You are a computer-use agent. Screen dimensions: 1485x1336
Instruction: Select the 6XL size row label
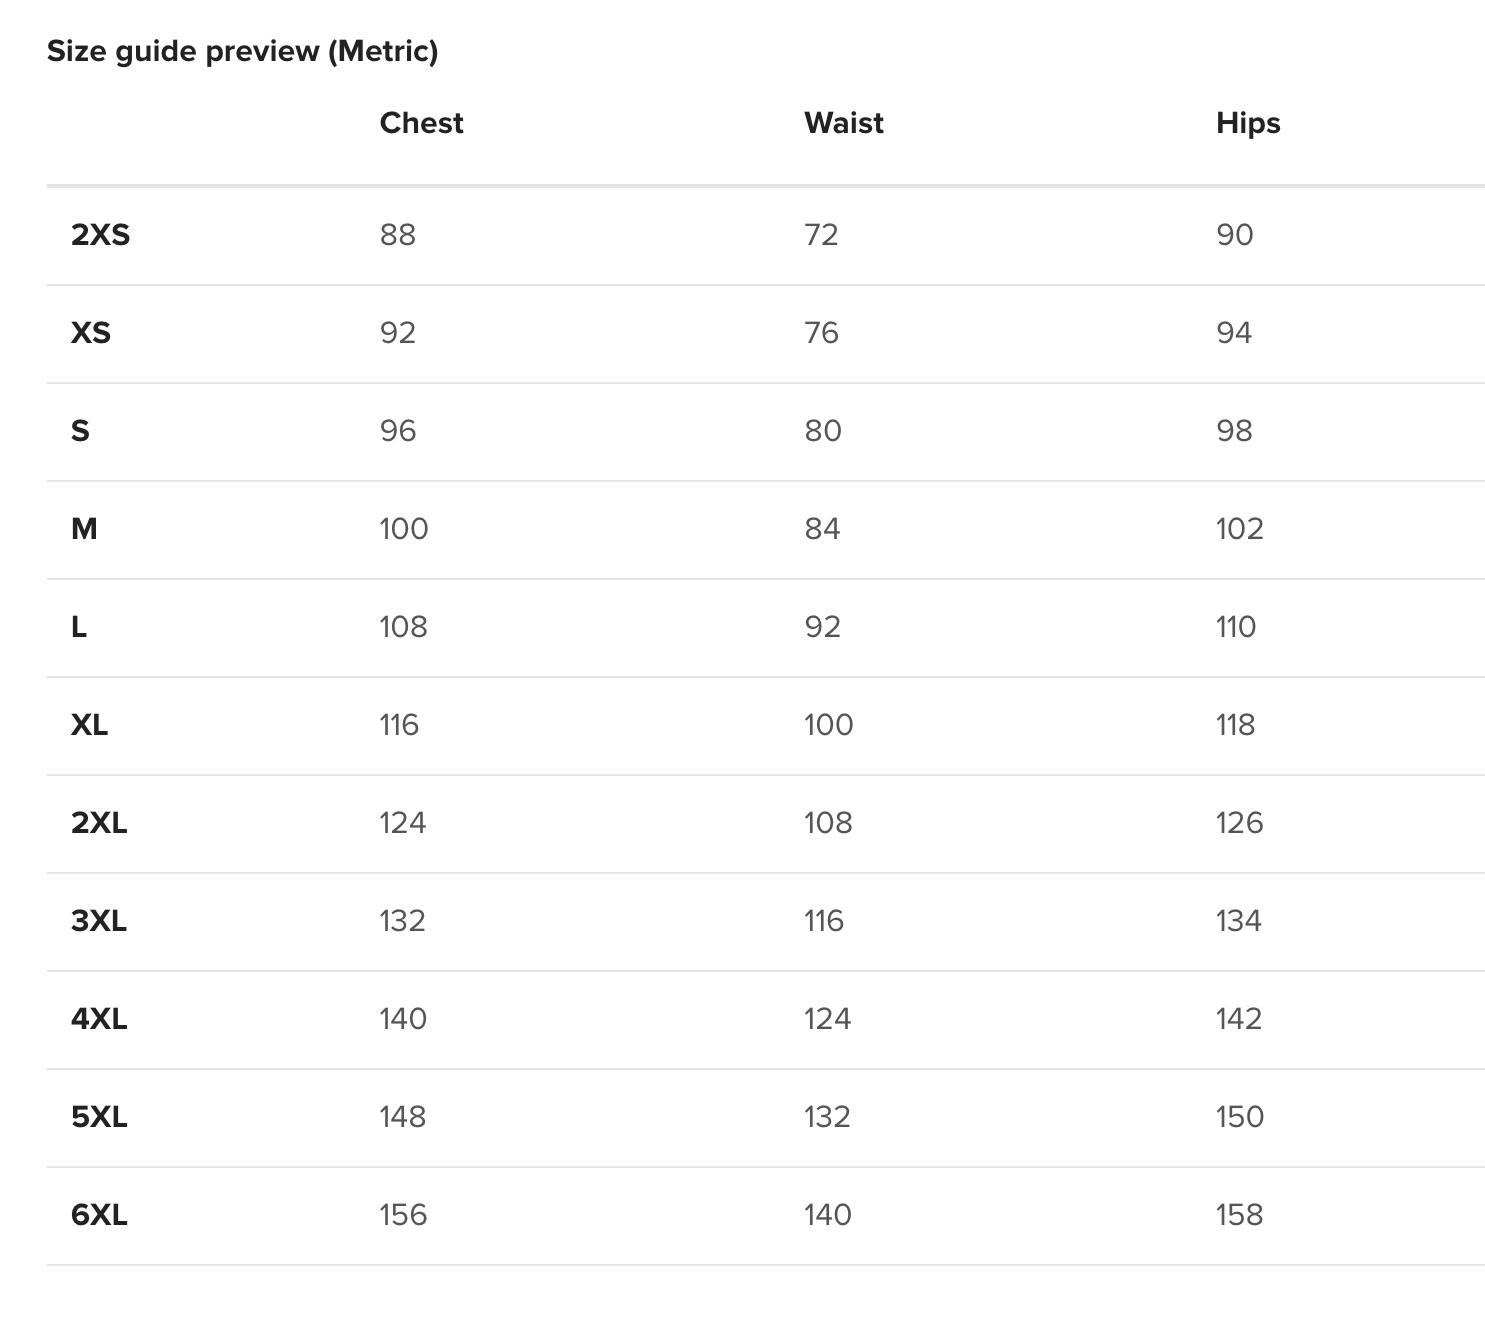(99, 1215)
